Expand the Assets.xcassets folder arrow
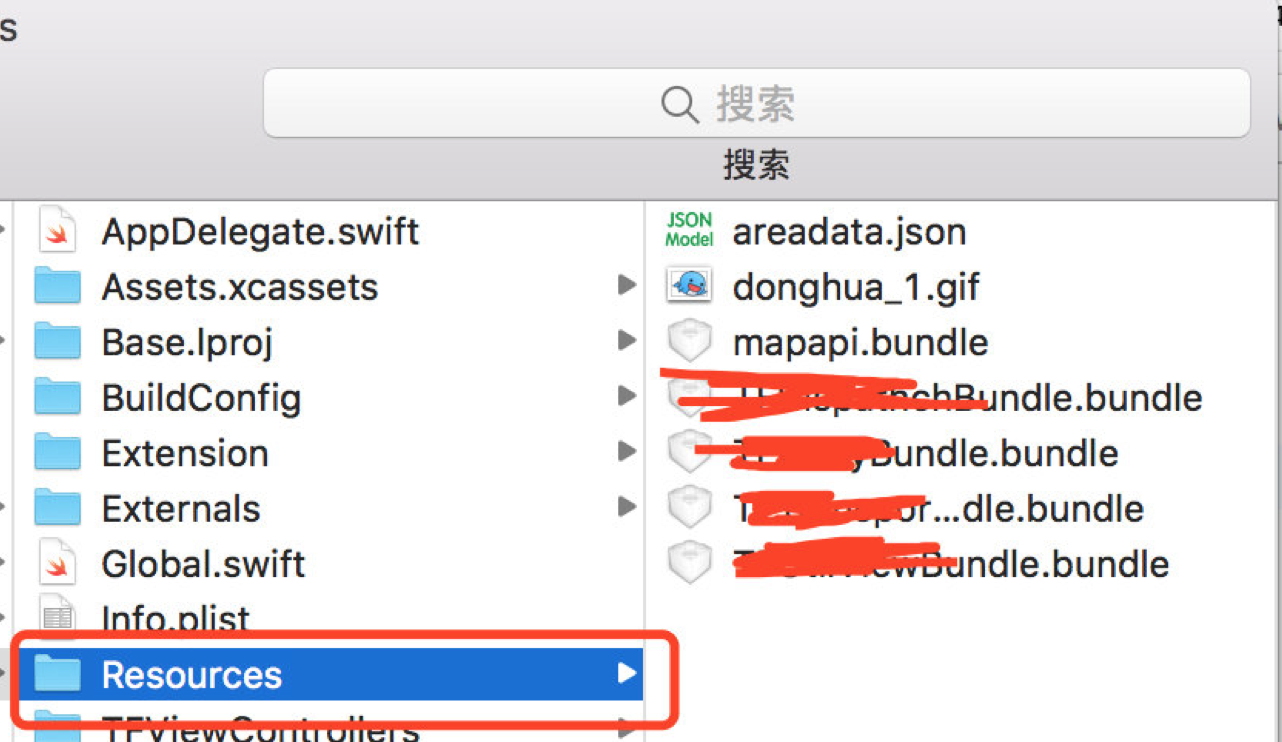 [626, 286]
